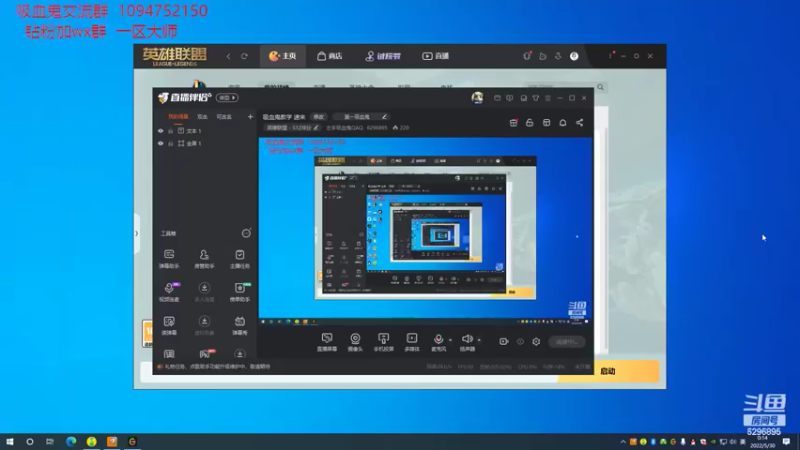Open the third nav tab in League client
Image resolution: width=800 pixels, height=450 pixels.
383,56
